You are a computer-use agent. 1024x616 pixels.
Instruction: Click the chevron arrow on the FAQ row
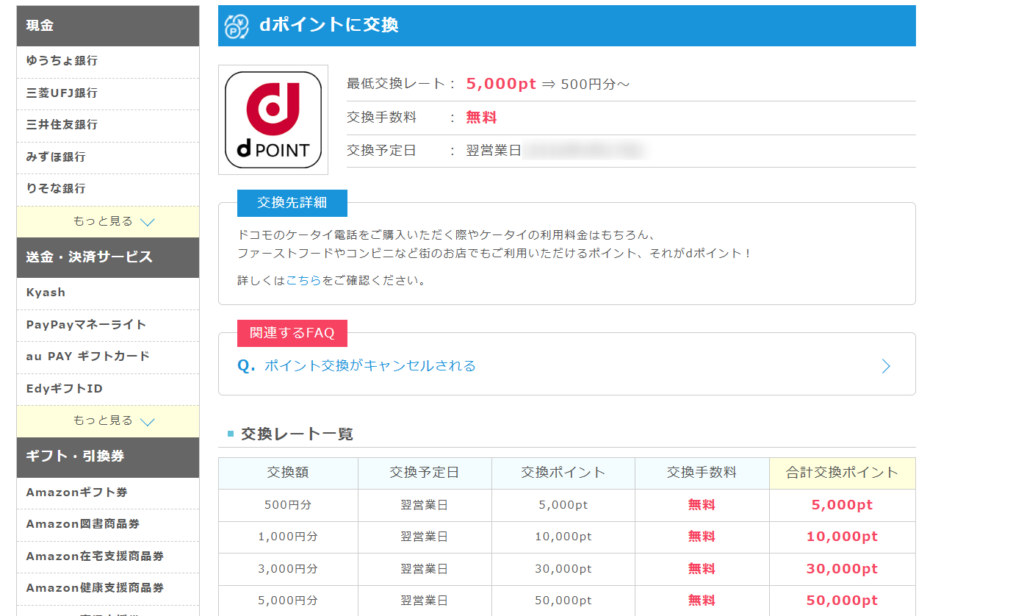886,366
